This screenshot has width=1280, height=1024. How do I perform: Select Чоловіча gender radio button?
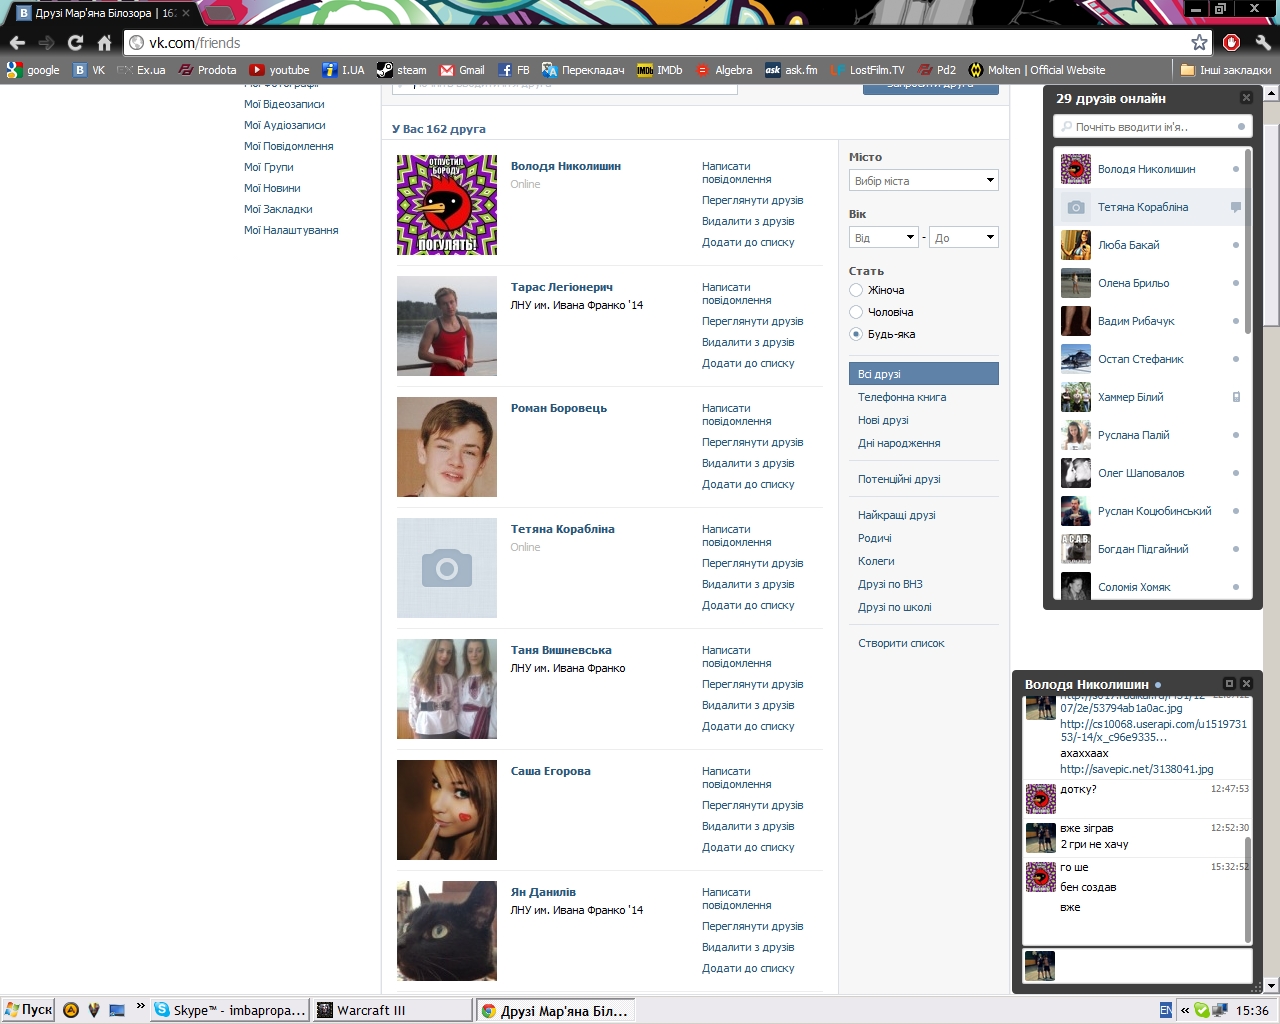856,312
